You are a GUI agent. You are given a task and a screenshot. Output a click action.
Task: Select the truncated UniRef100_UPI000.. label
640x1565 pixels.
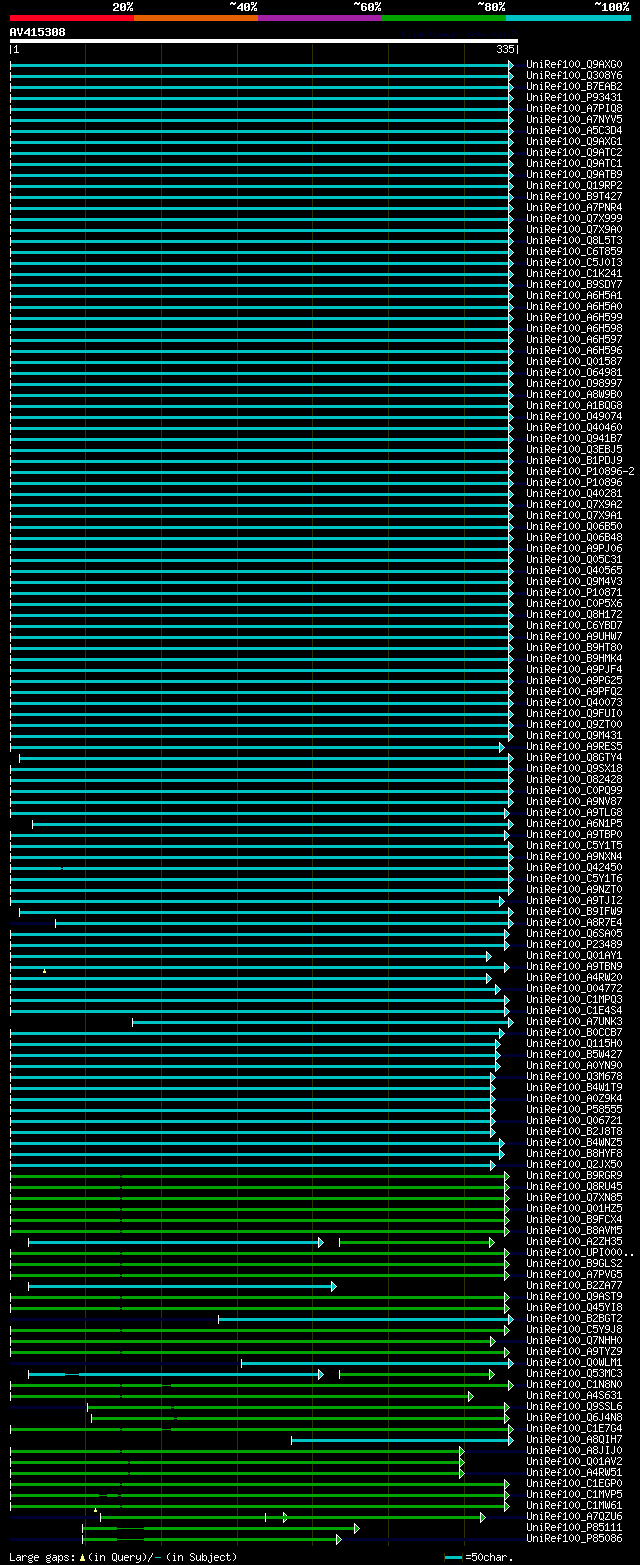pos(580,1253)
